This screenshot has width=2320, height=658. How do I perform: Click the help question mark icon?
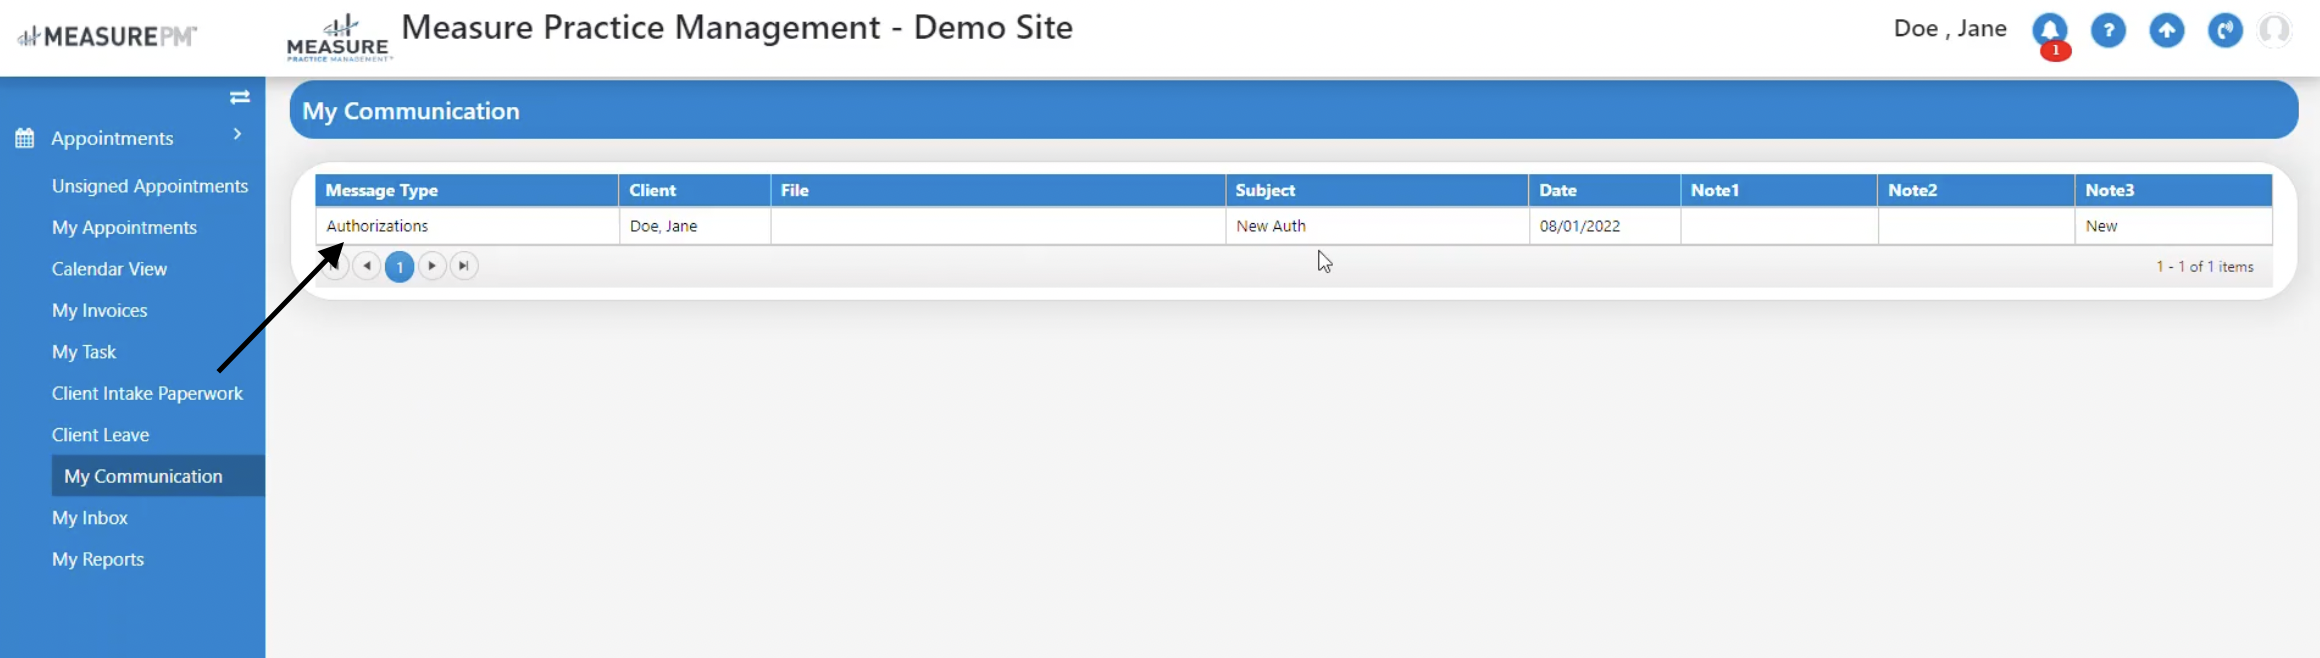tap(2108, 31)
